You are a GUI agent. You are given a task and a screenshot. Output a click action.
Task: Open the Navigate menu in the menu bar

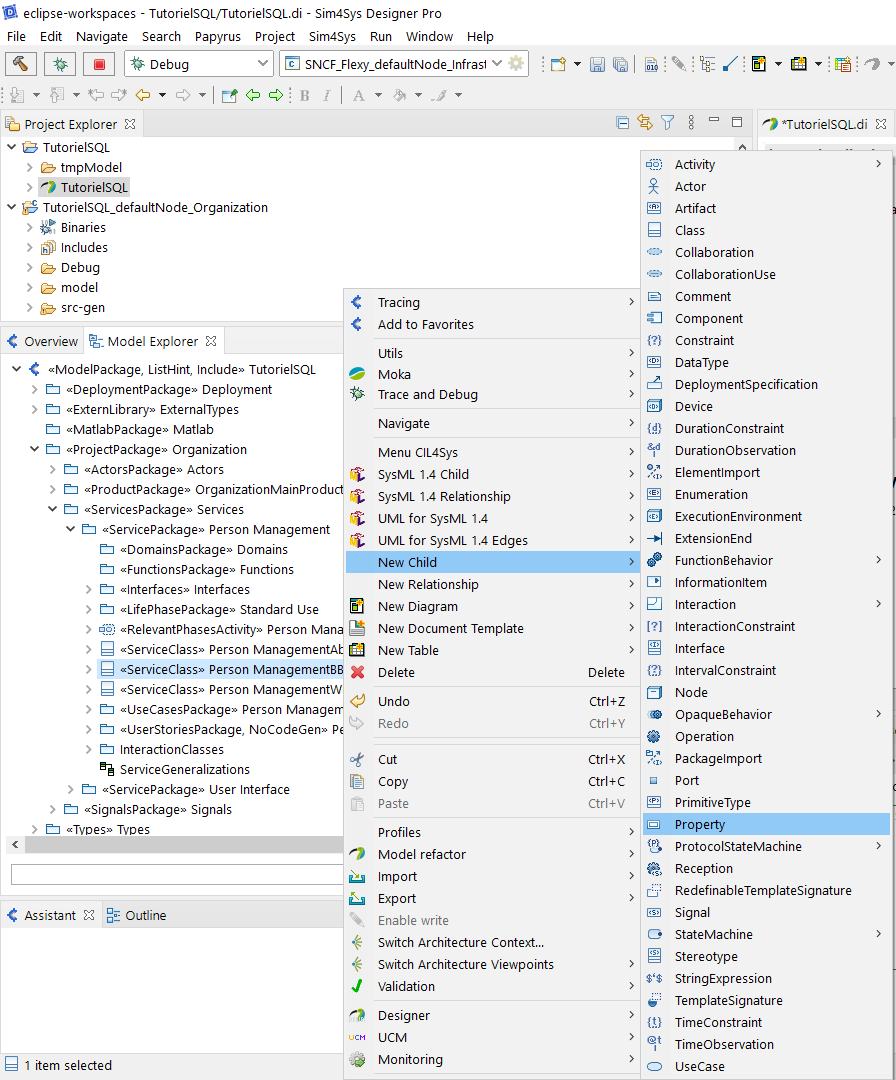(102, 37)
